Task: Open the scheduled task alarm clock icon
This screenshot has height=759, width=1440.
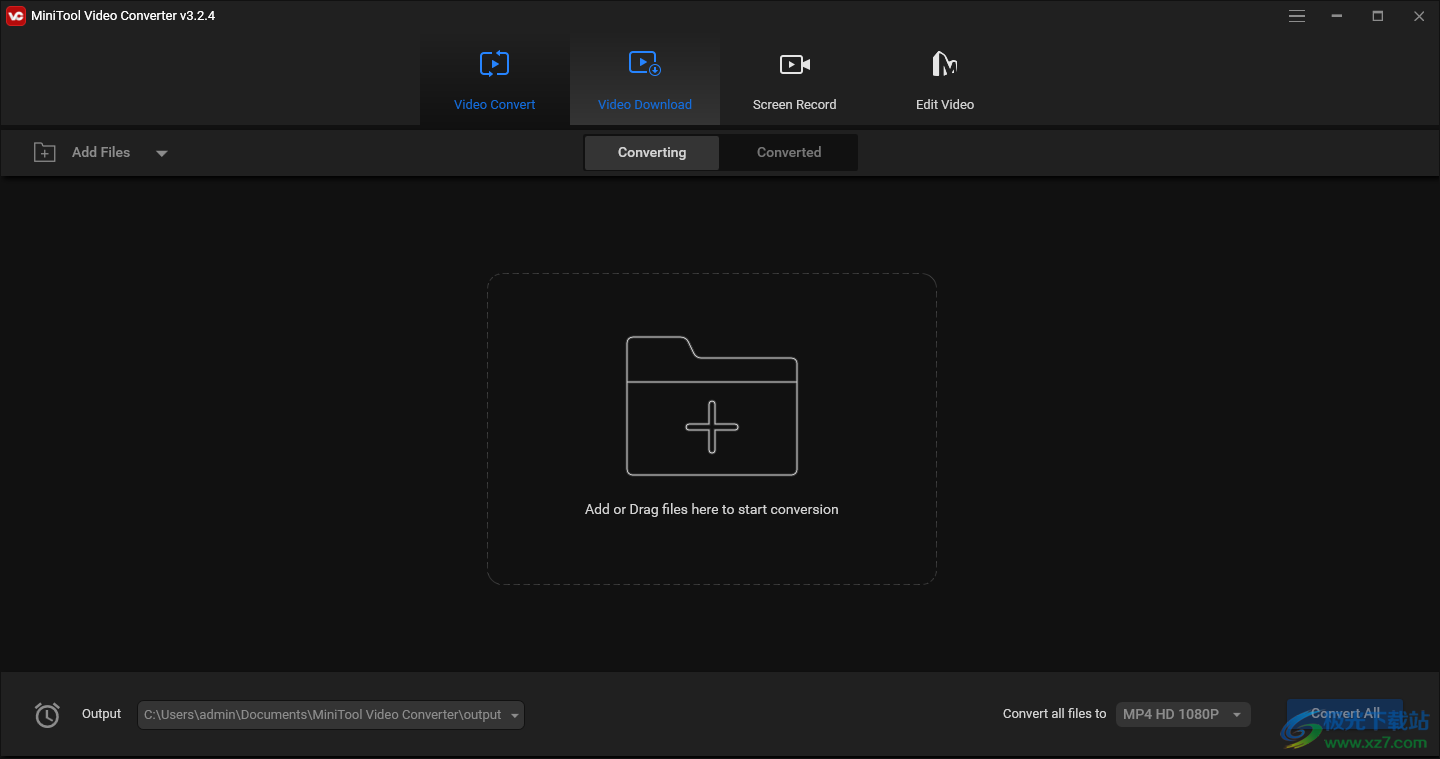Action: coord(47,715)
